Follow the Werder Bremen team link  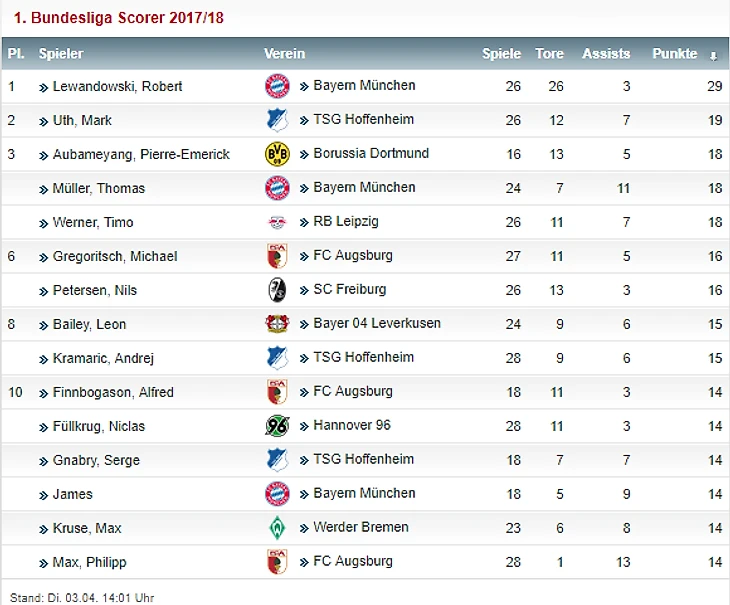[361, 527]
